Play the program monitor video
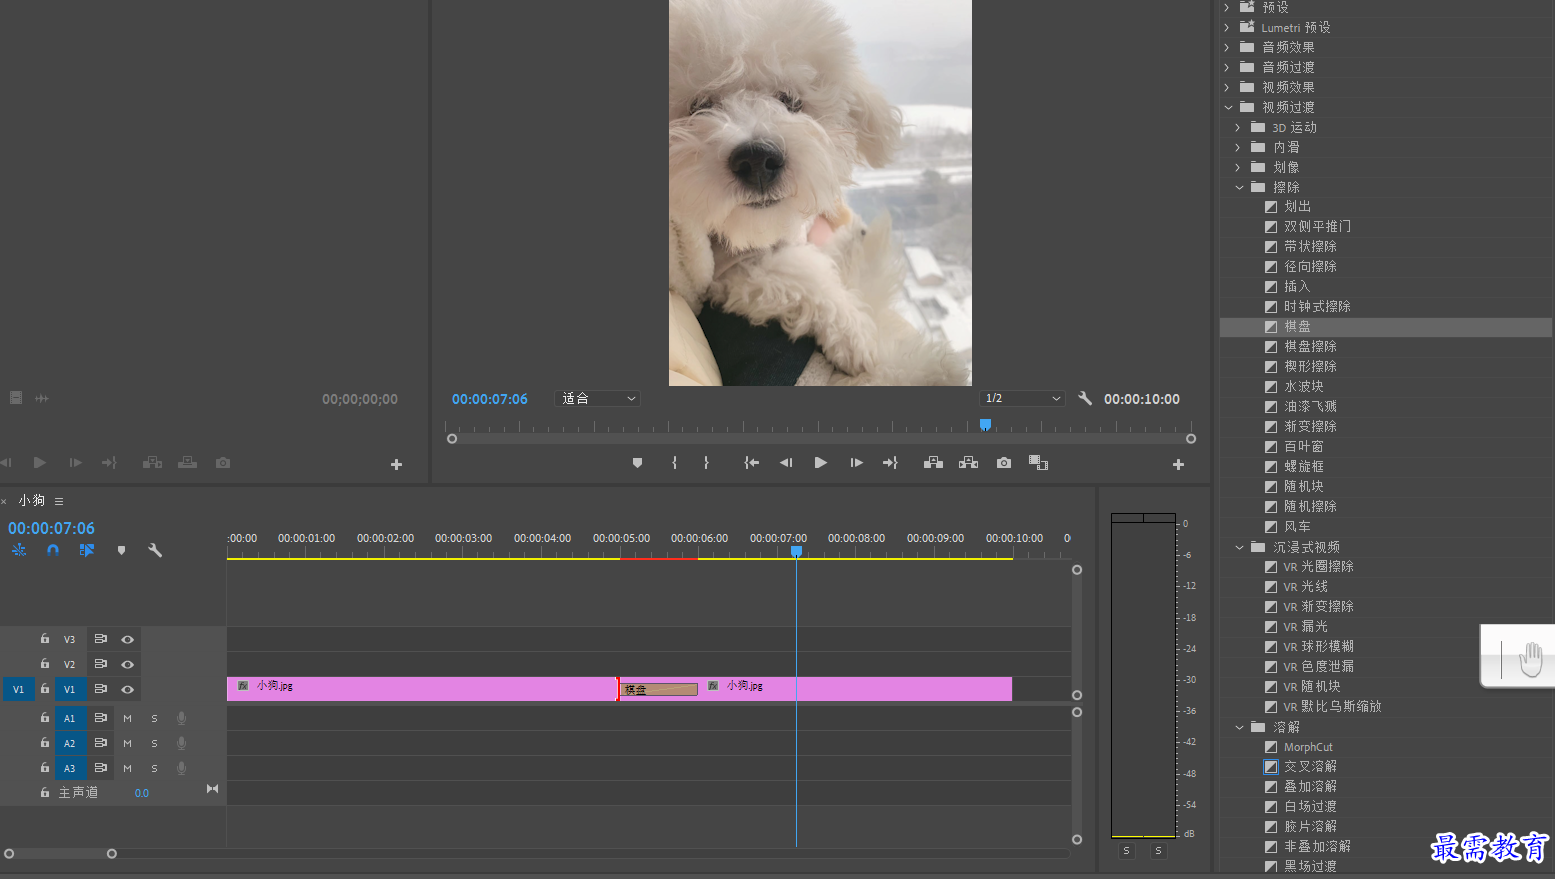The height and width of the screenshot is (879, 1555). coord(821,463)
